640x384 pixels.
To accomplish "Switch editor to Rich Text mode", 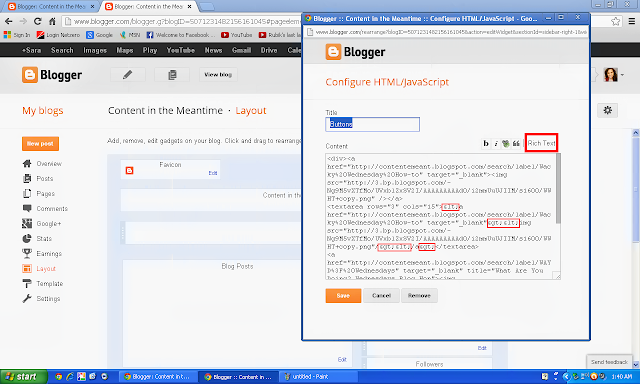I will (541, 143).
